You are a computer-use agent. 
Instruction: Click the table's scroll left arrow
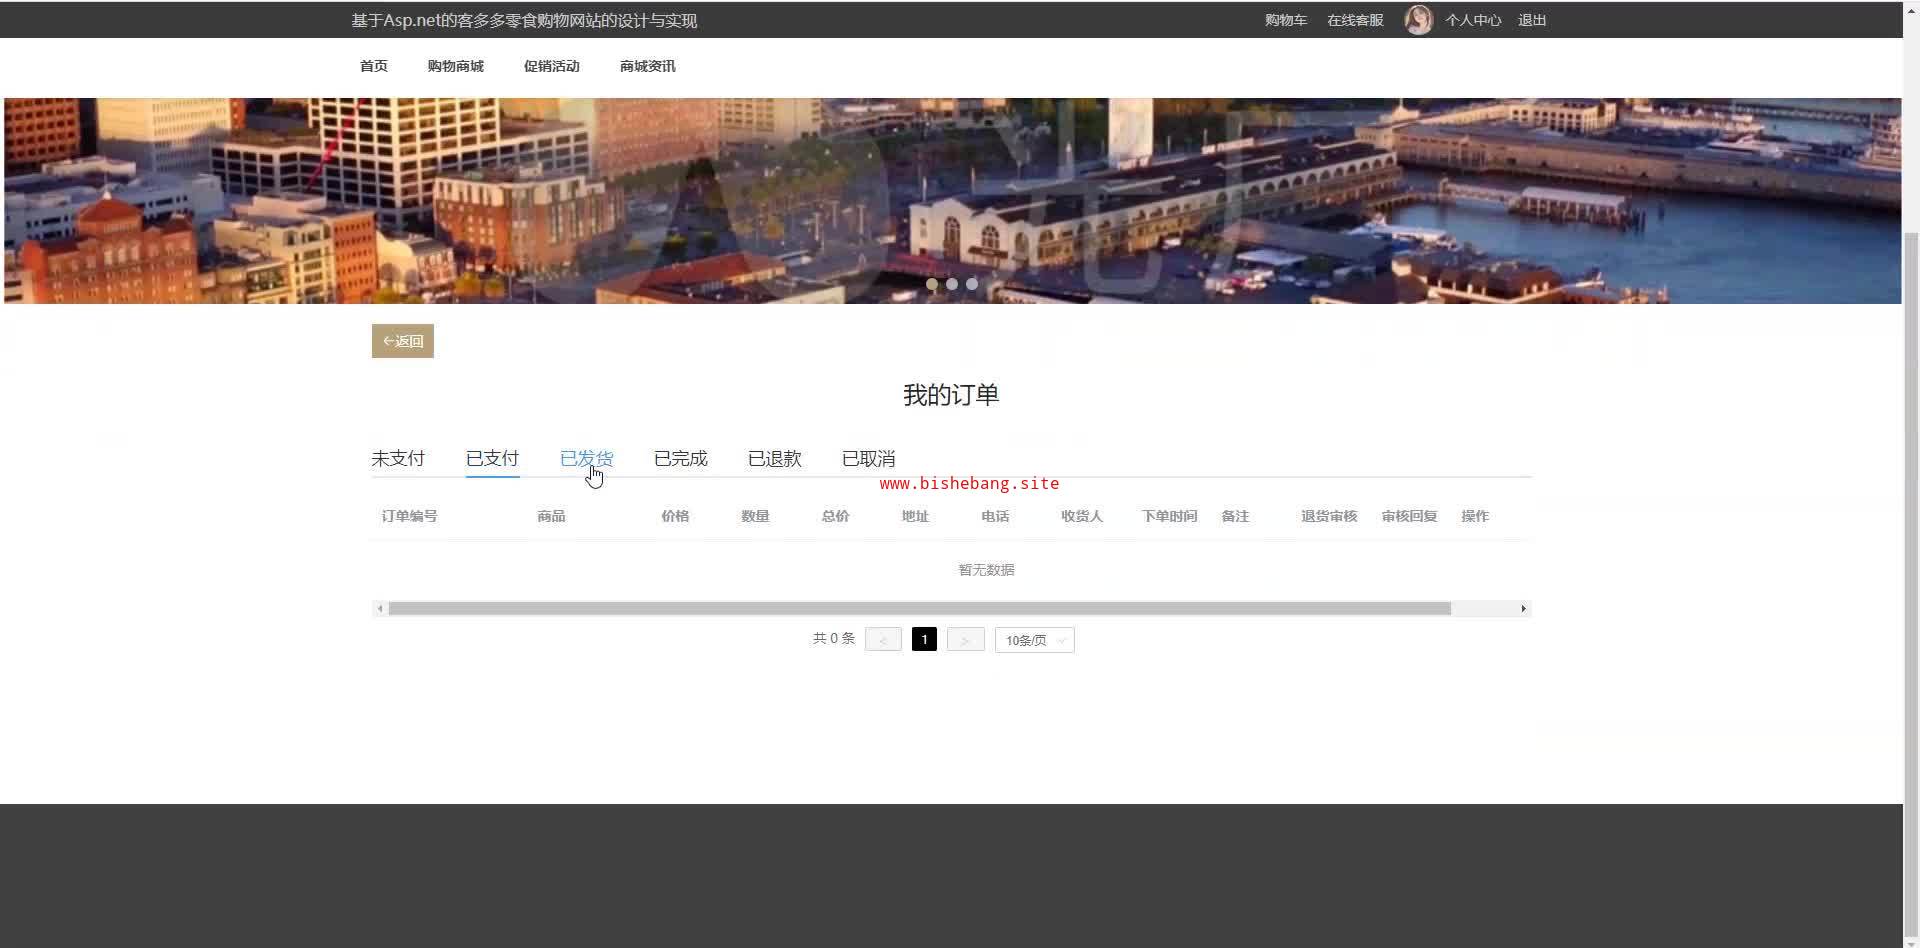tap(380, 609)
